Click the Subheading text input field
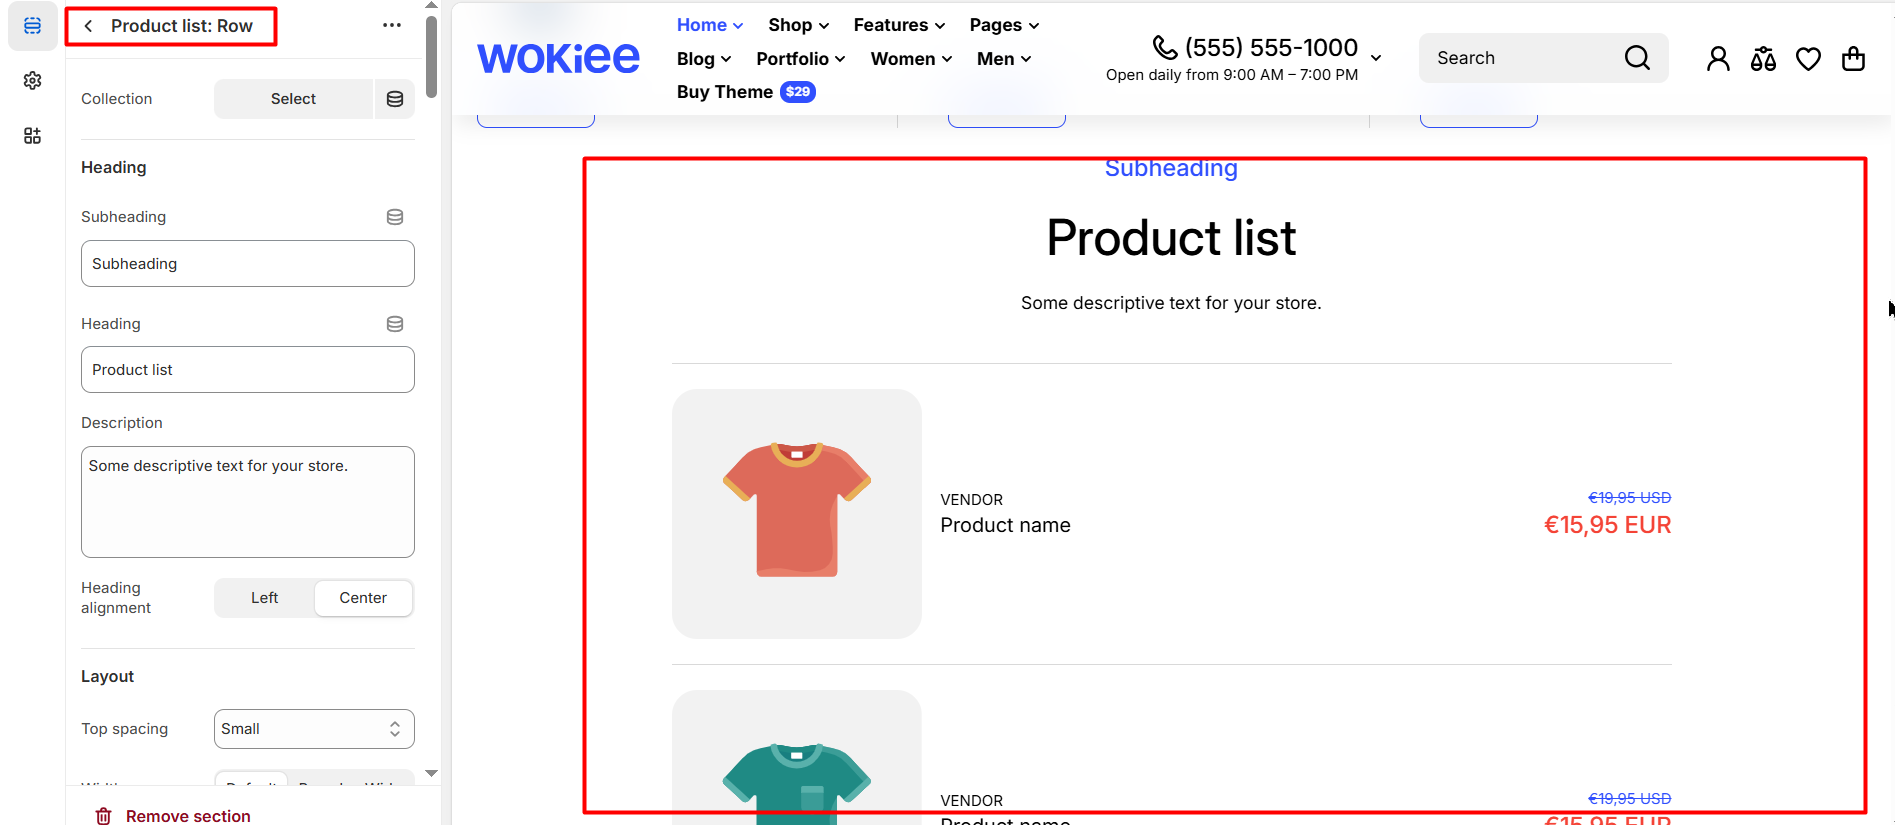Image resolution: width=1895 pixels, height=825 pixels. [x=248, y=264]
